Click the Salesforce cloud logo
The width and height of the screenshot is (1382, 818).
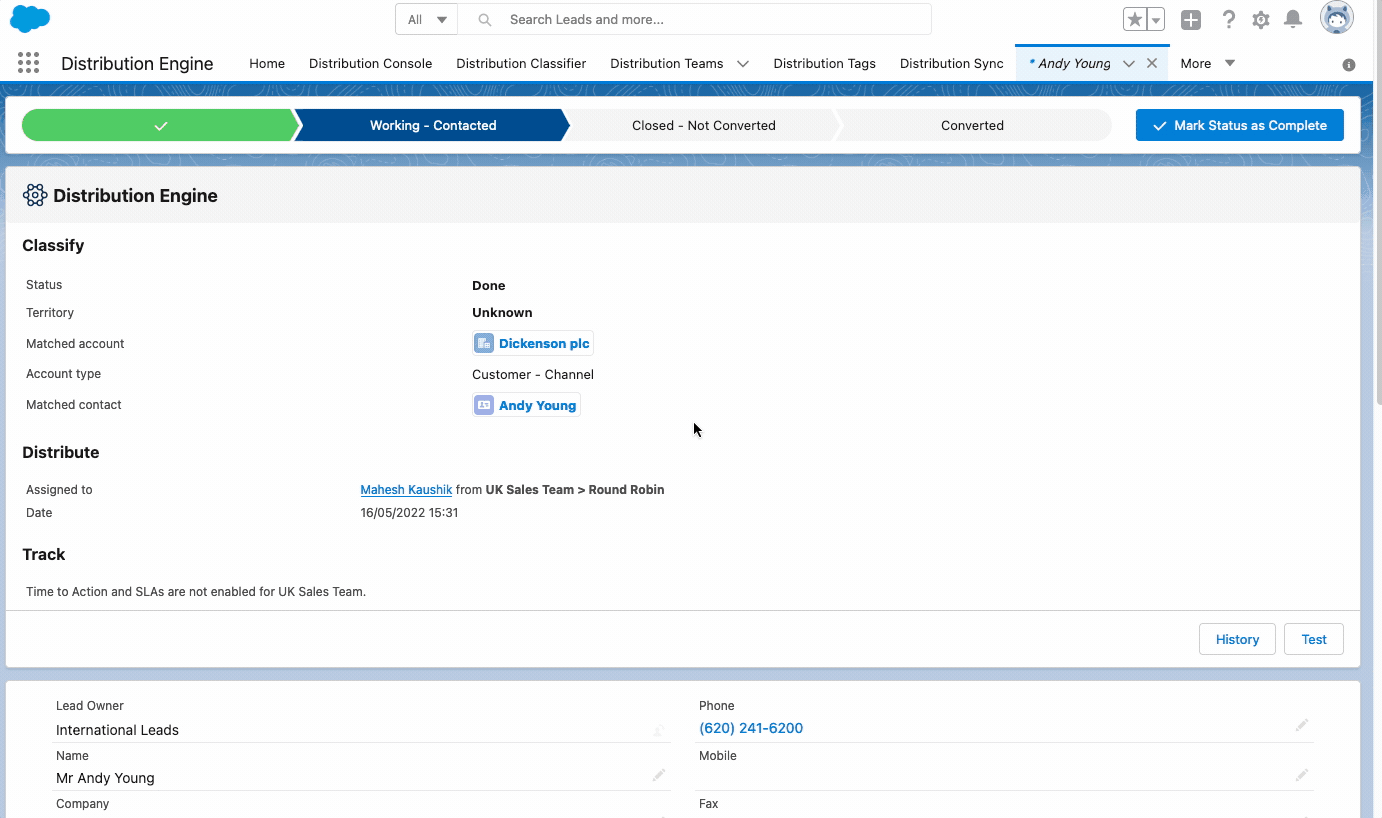point(30,18)
